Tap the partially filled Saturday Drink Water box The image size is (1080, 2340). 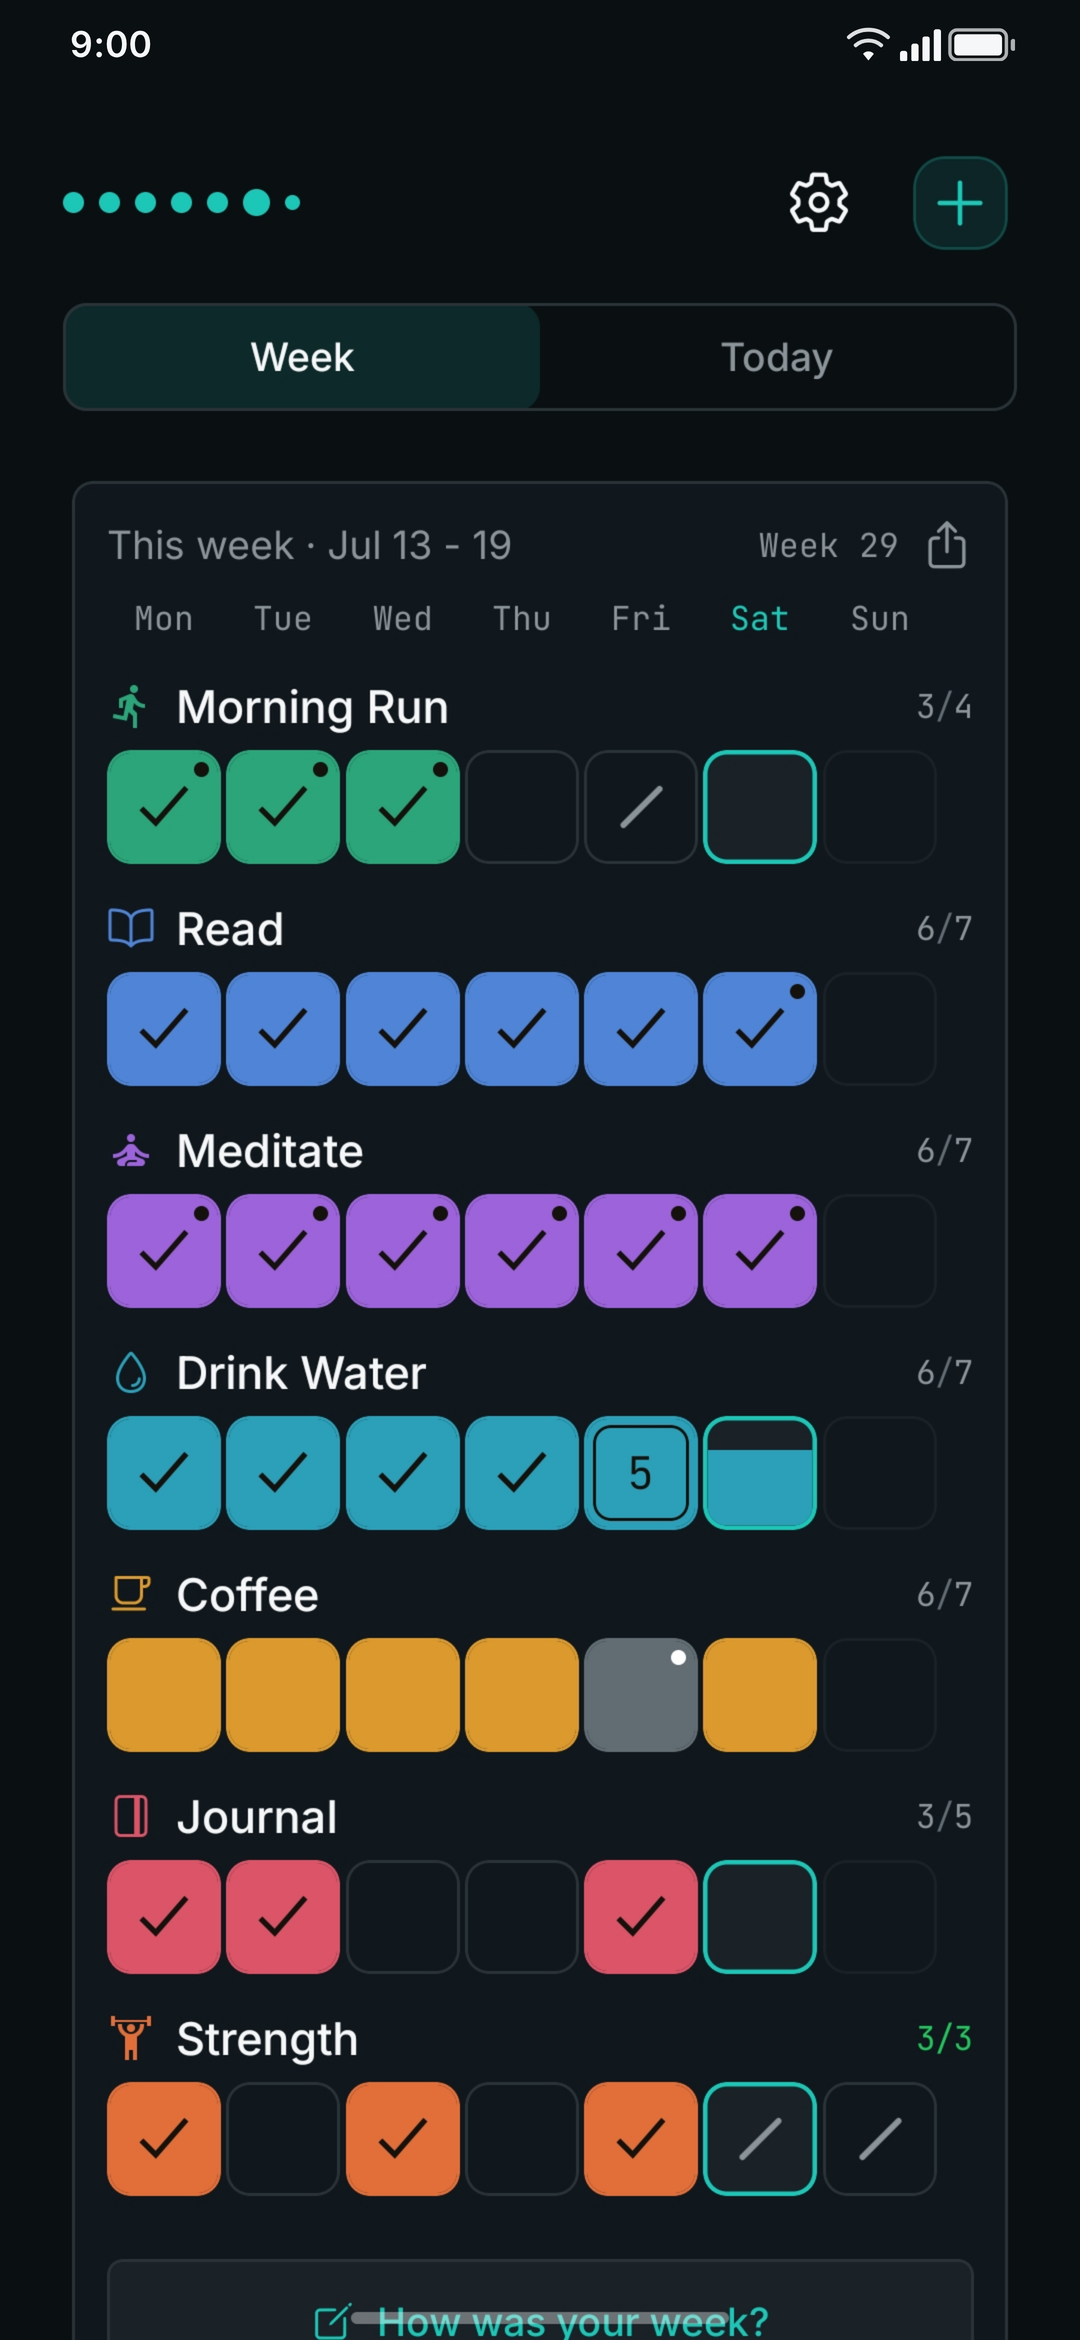[760, 1473]
